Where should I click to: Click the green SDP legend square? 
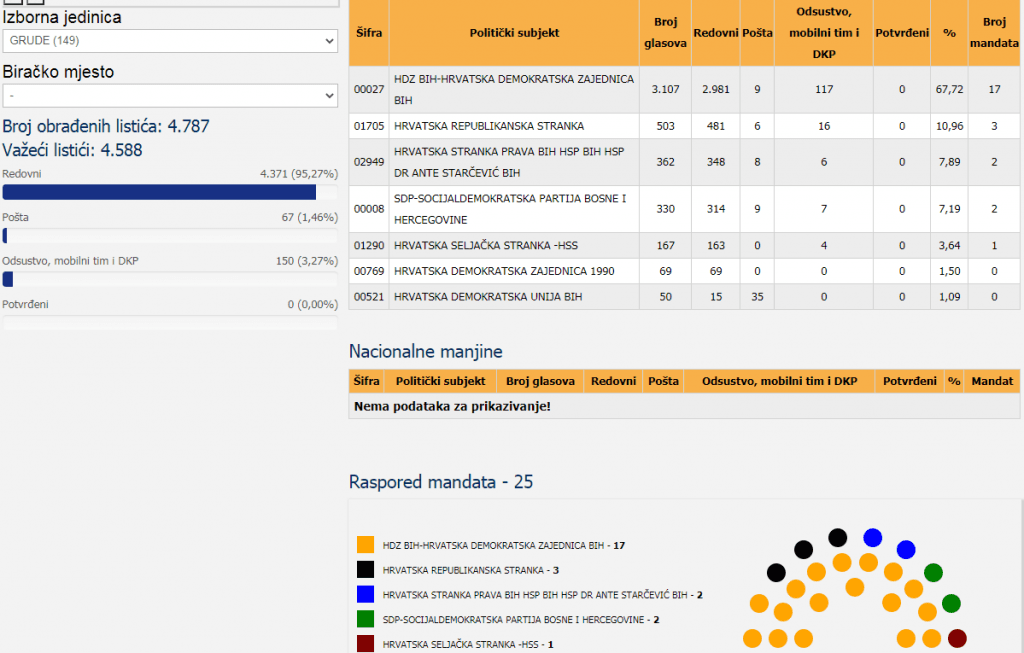point(365,619)
